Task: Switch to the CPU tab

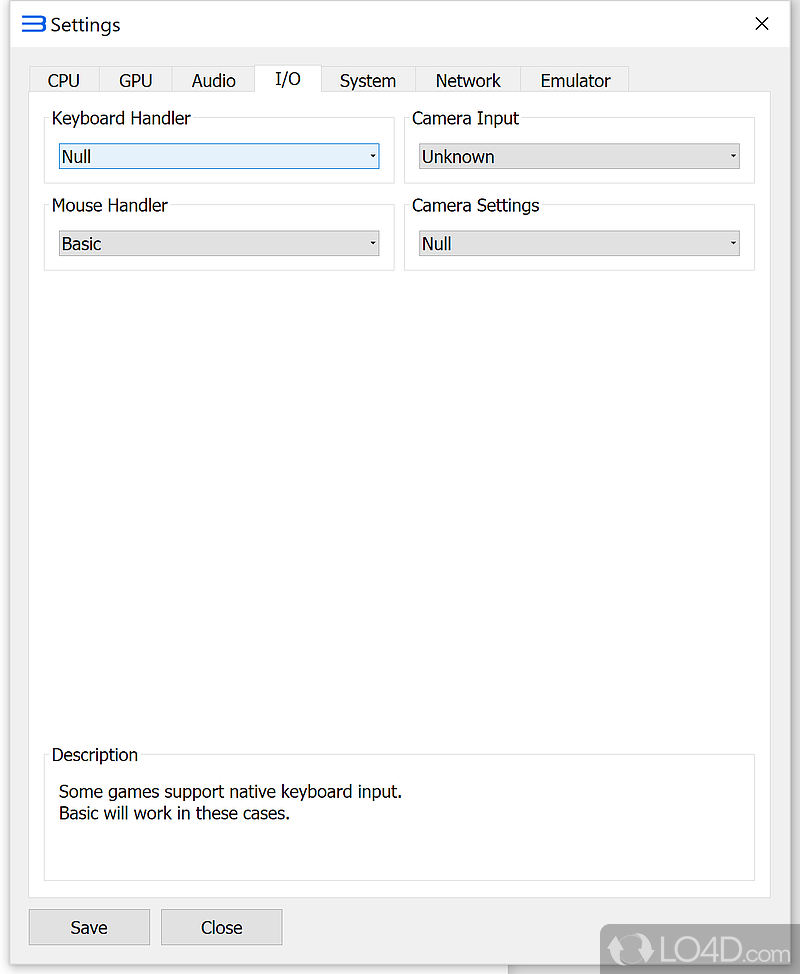Action: pos(63,80)
